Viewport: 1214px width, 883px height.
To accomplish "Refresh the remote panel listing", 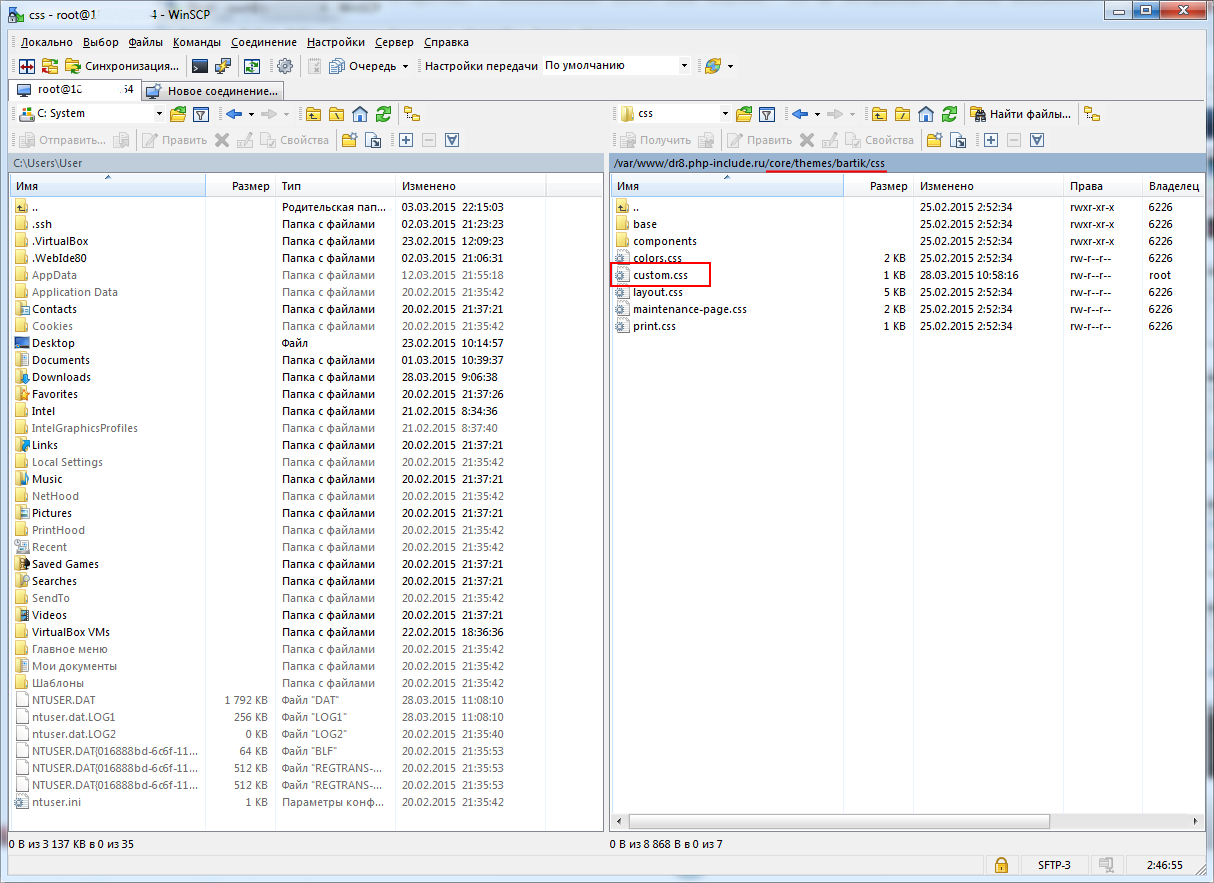I will 949,114.
